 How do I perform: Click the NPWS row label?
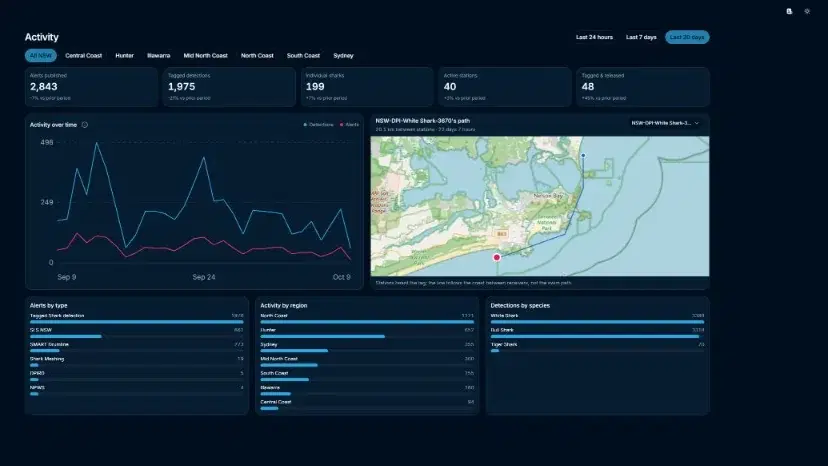(x=37, y=387)
